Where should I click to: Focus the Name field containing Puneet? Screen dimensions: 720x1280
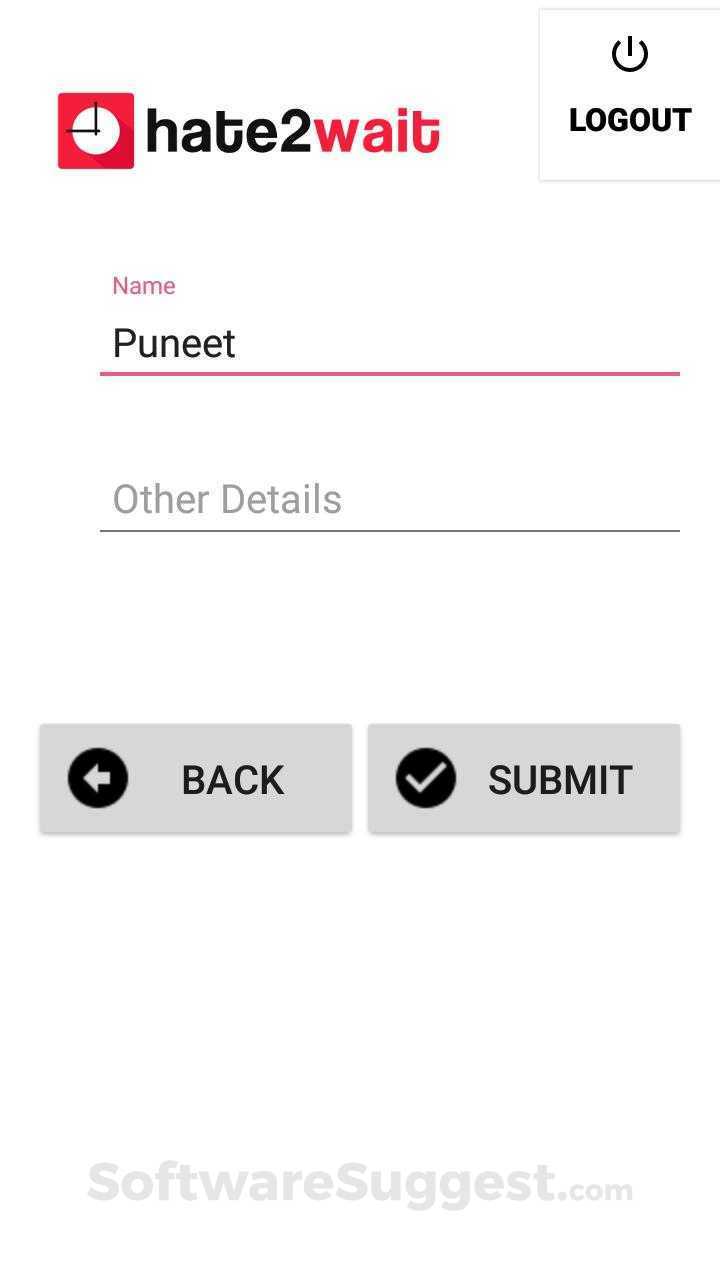point(390,343)
